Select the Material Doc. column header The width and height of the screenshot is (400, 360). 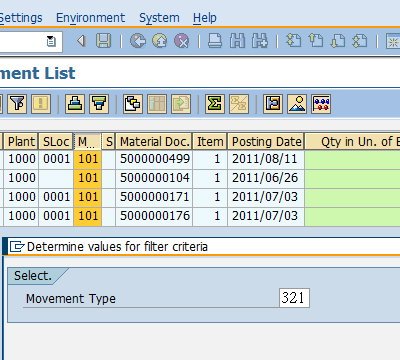(x=154, y=142)
